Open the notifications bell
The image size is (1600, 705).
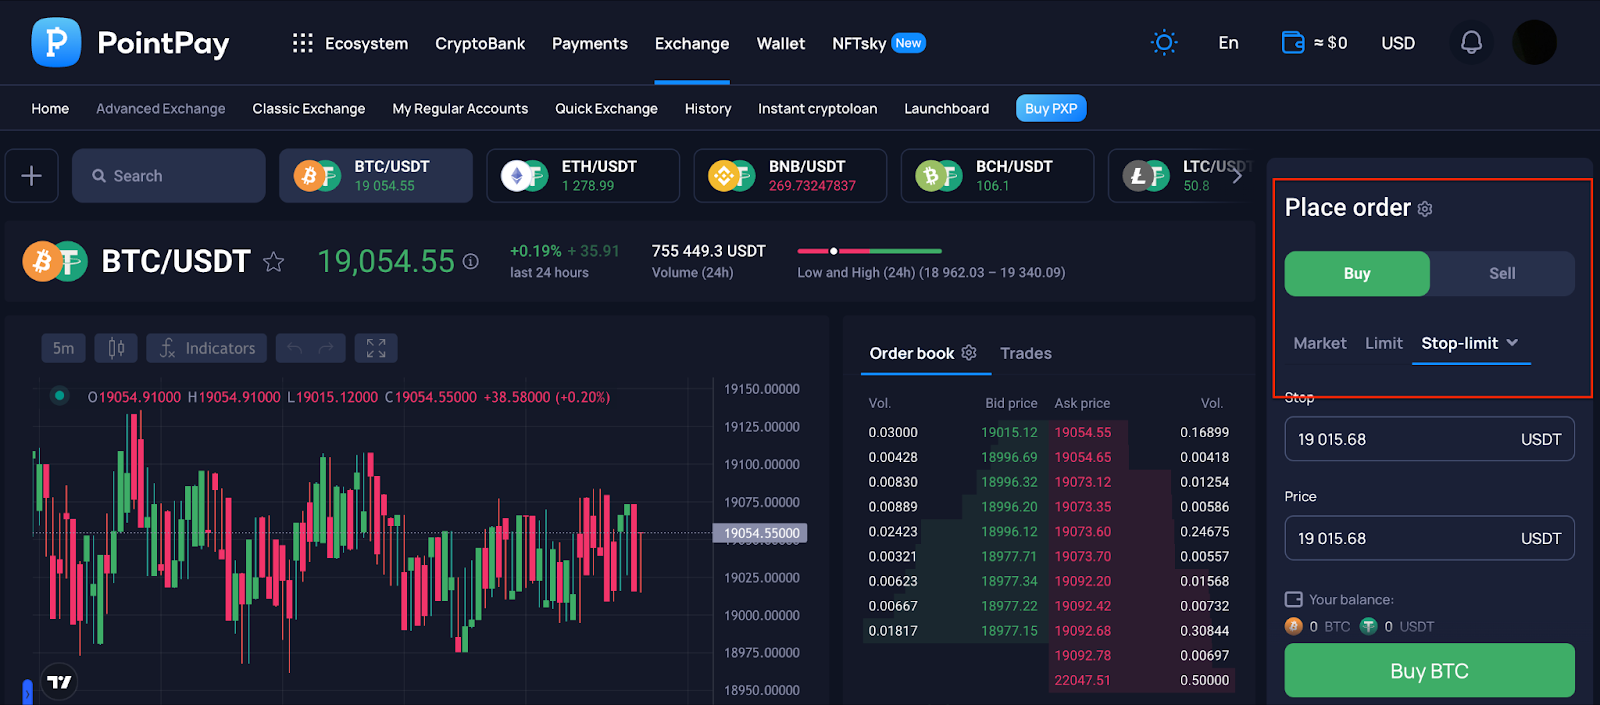tap(1471, 43)
